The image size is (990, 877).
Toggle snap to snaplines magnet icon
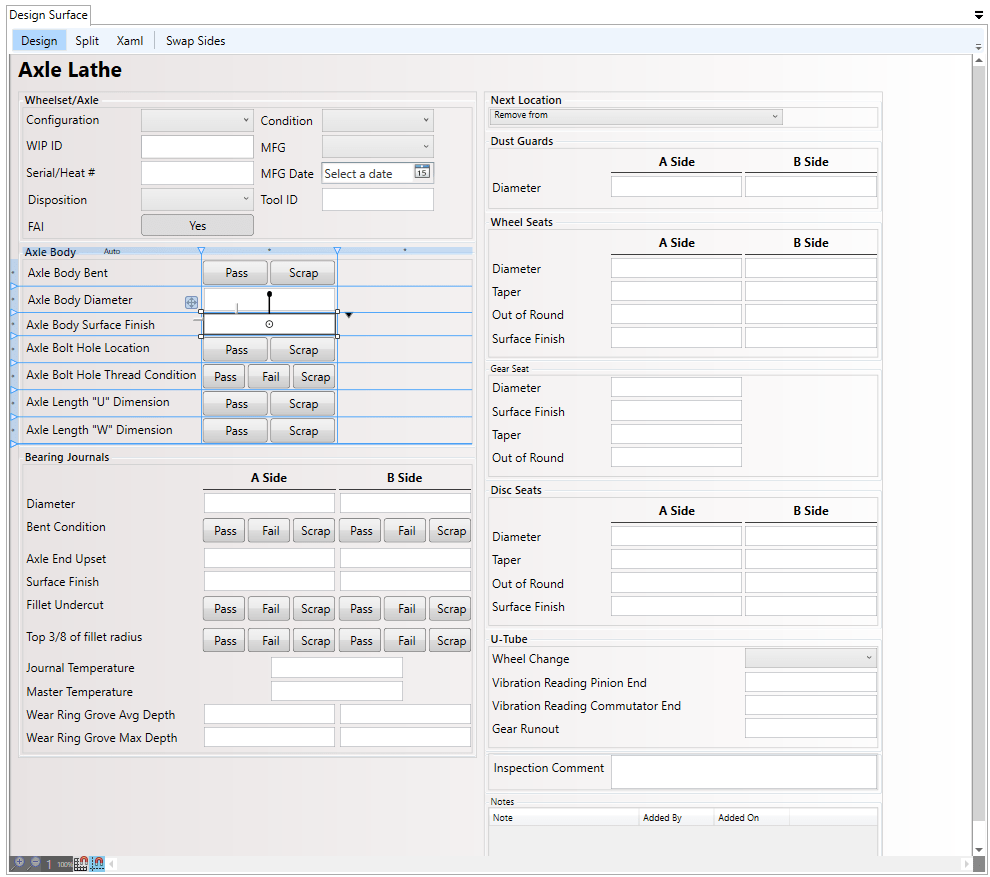97,864
